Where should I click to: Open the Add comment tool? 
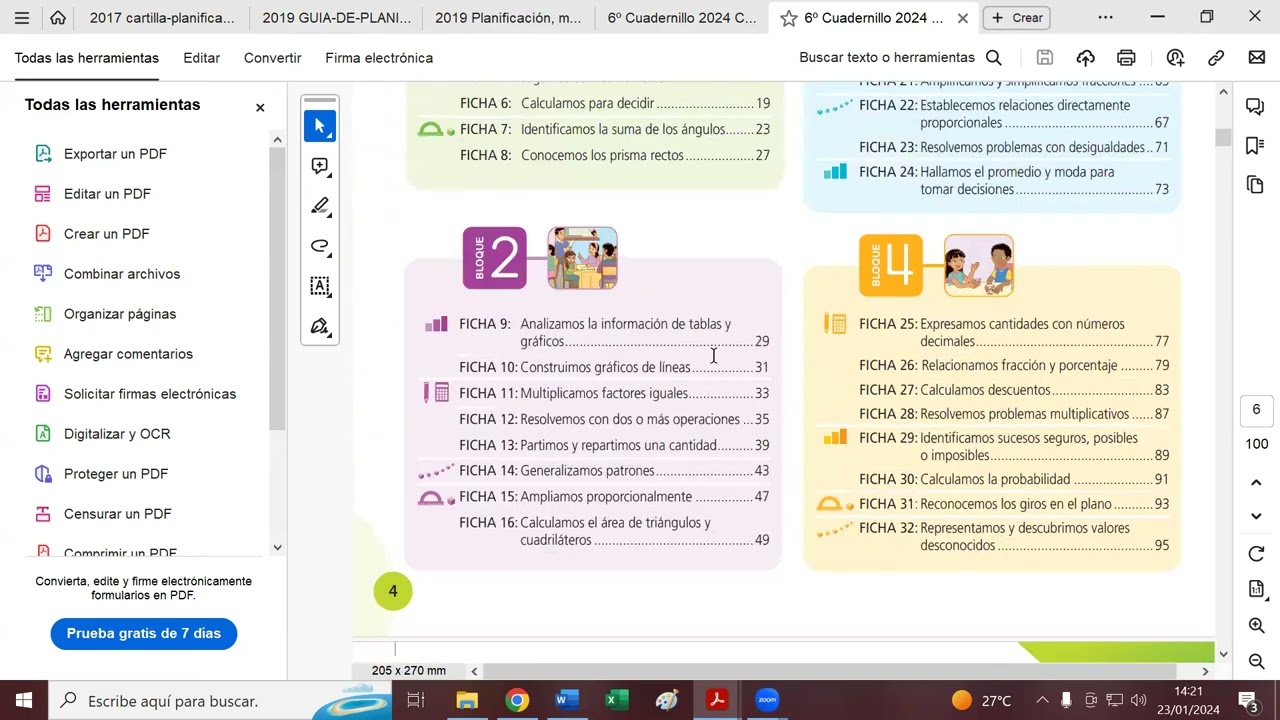point(320,166)
